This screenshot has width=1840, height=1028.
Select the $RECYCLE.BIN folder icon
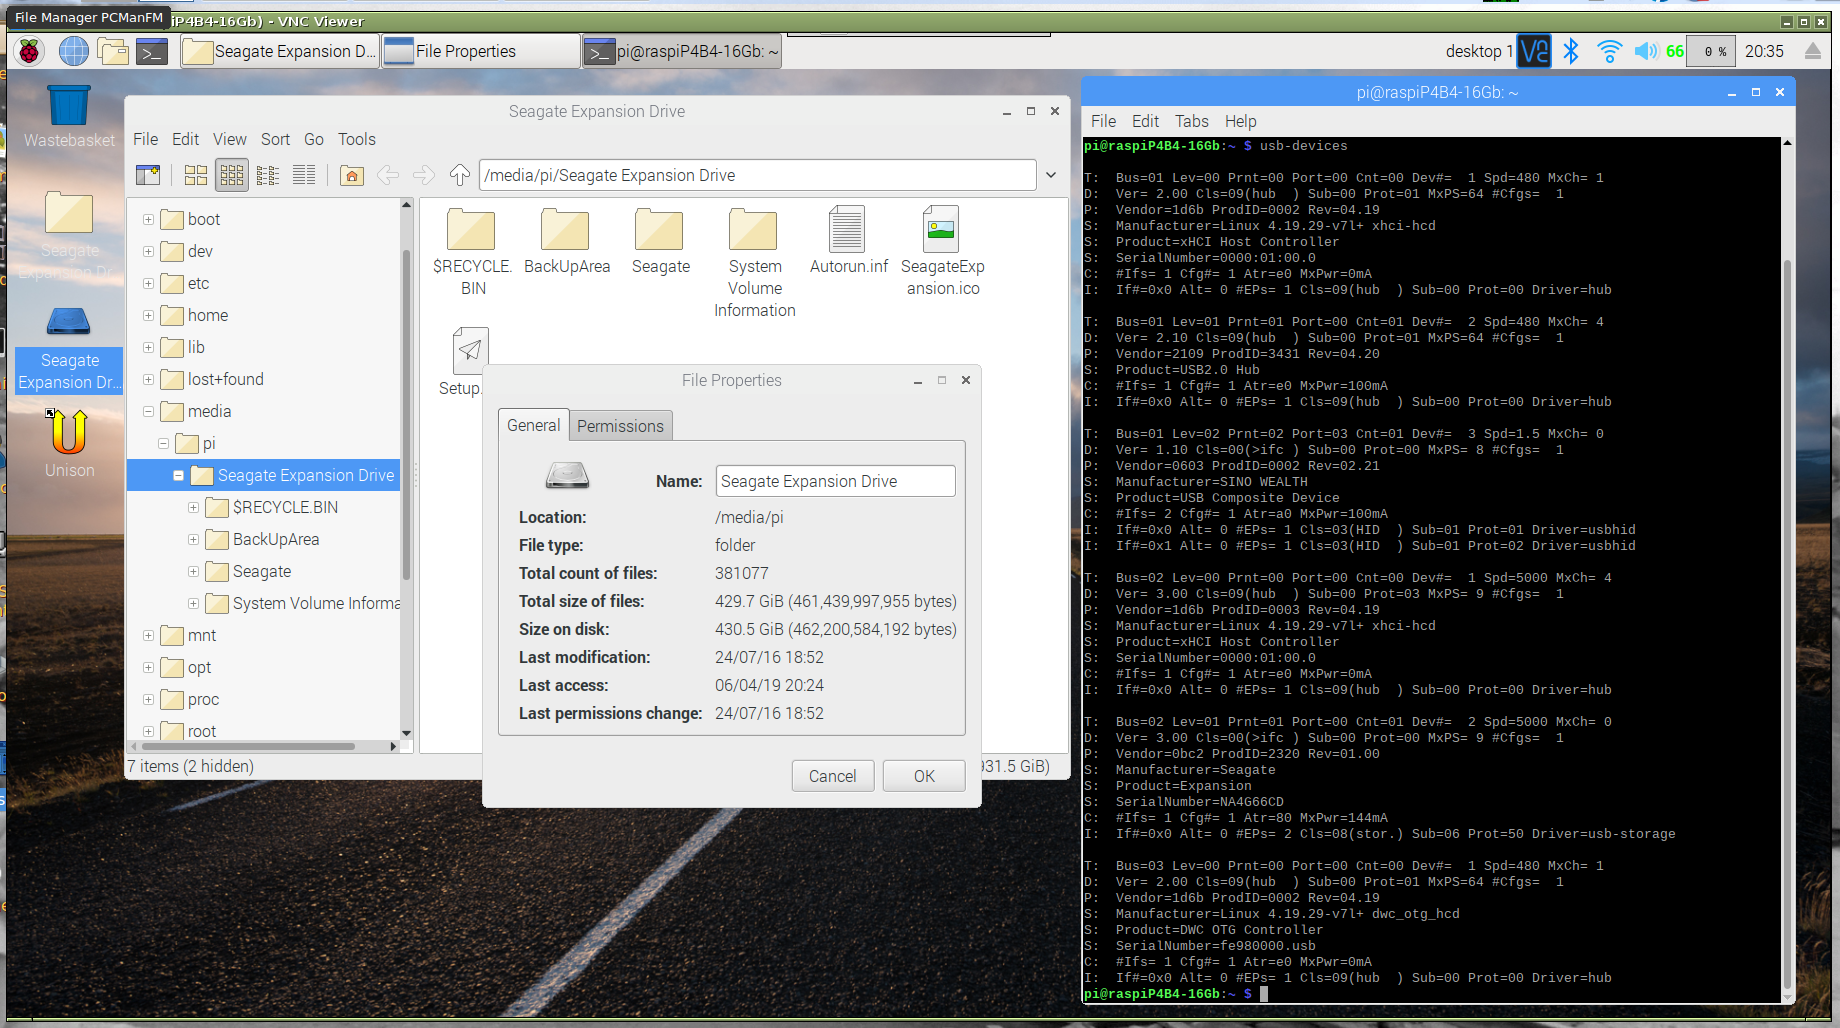pos(471,230)
